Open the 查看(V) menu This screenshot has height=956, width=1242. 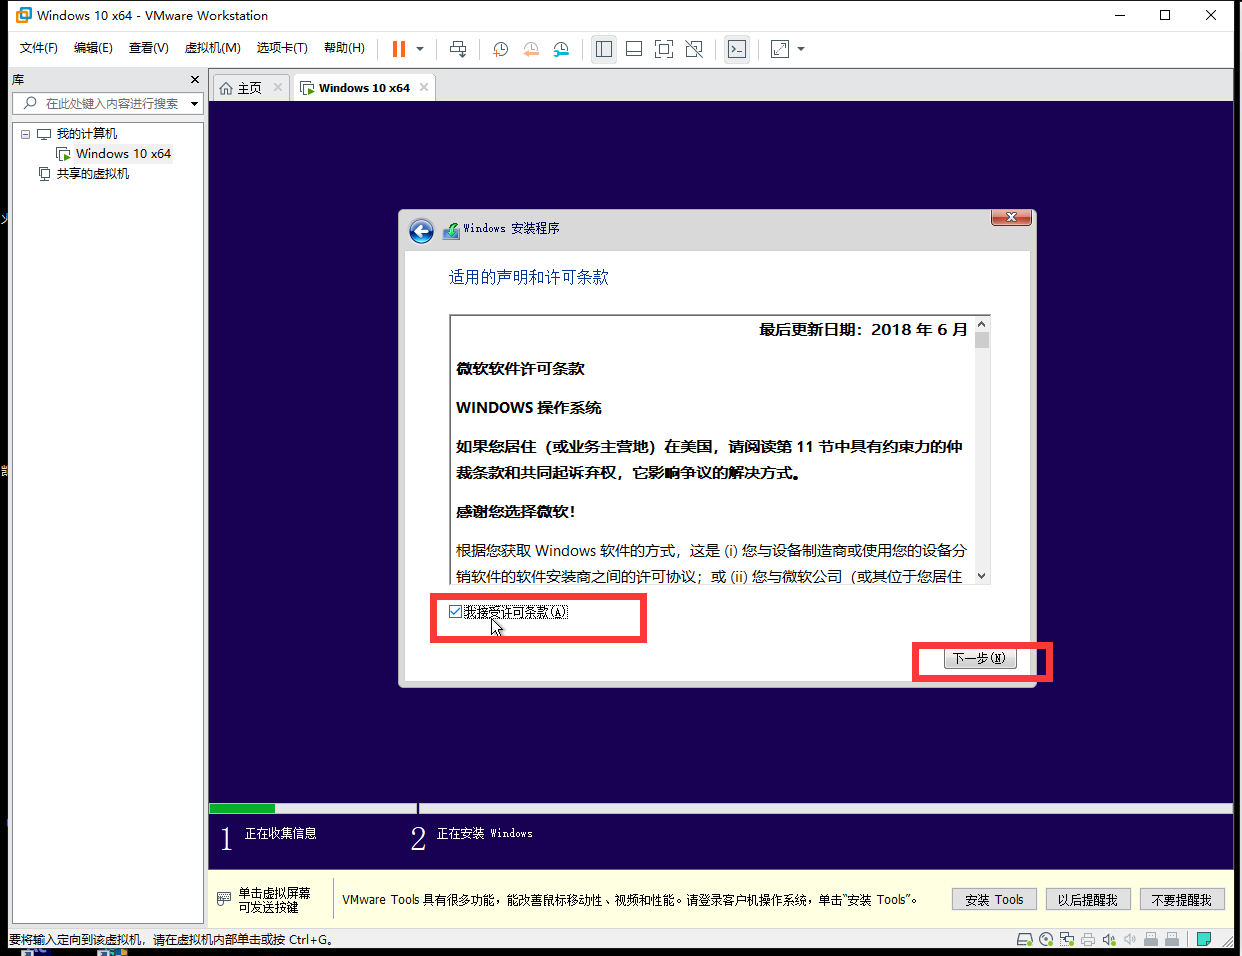point(149,48)
